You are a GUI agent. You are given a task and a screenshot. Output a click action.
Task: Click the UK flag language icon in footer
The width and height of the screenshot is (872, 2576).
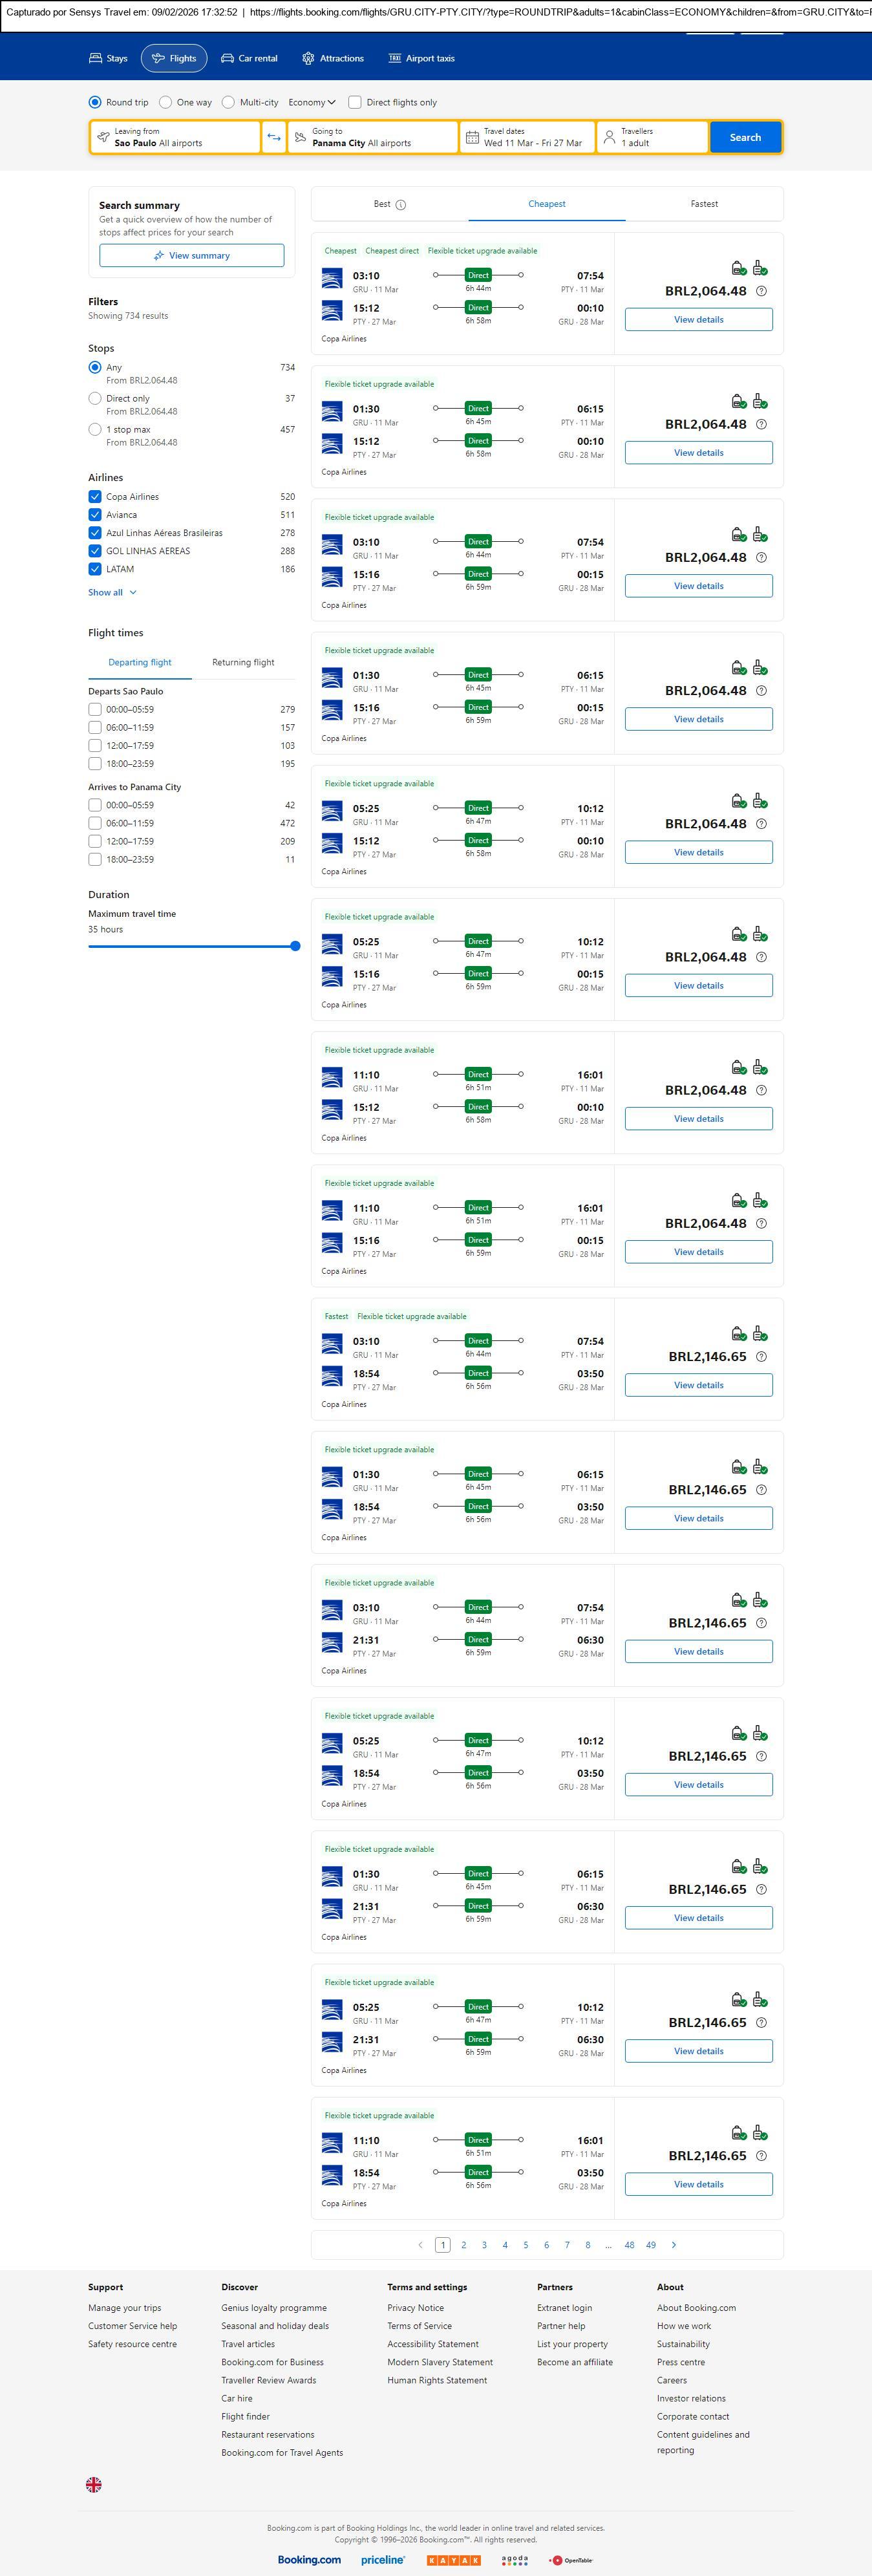click(x=94, y=2484)
